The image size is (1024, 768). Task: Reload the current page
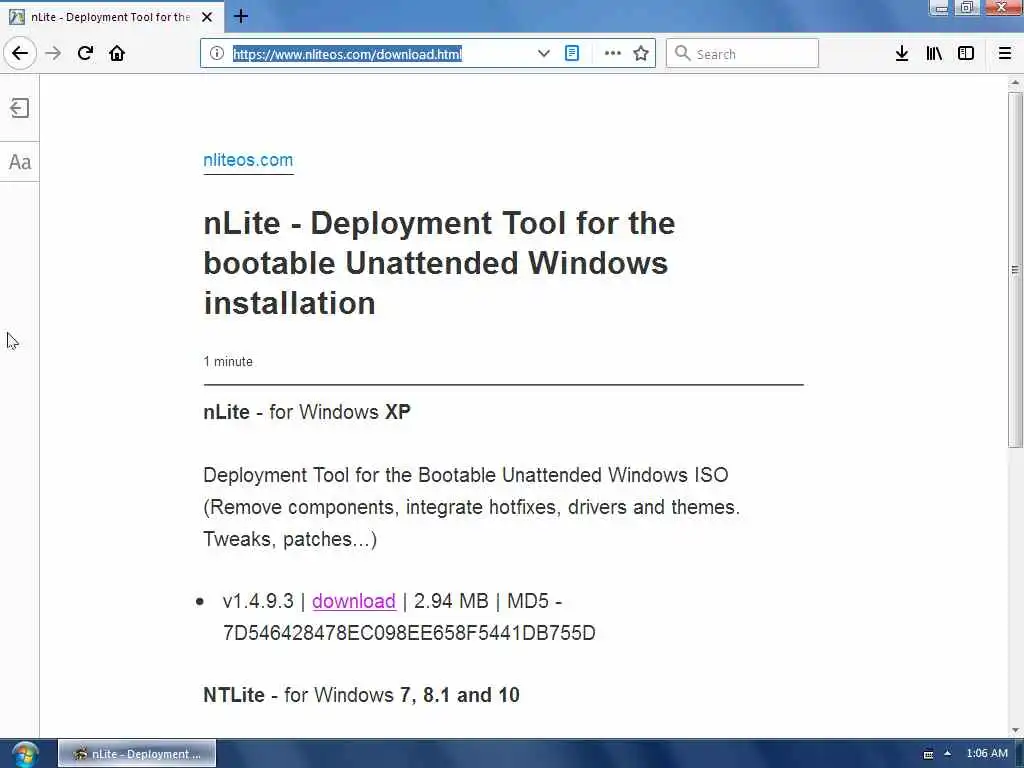click(86, 53)
